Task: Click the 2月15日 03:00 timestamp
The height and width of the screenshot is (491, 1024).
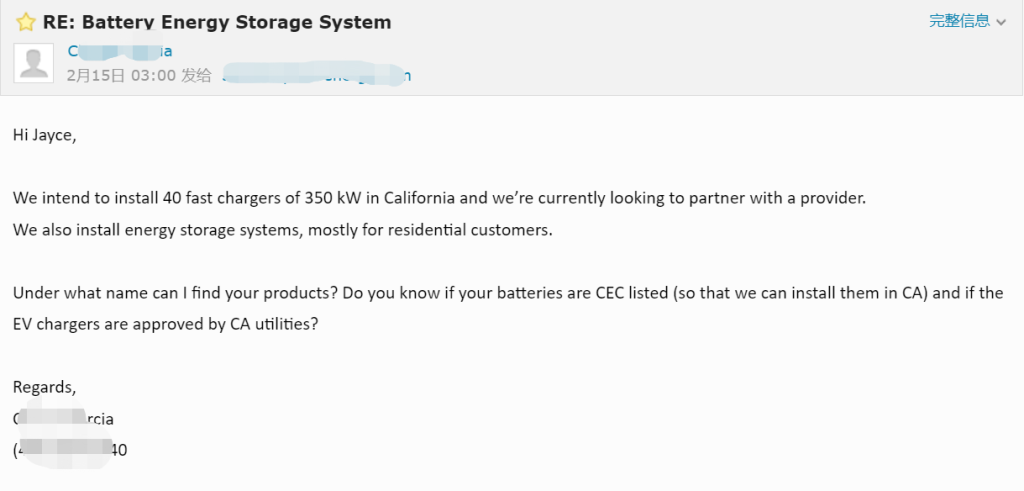Action: pyautogui.click(x=121, y=76)
